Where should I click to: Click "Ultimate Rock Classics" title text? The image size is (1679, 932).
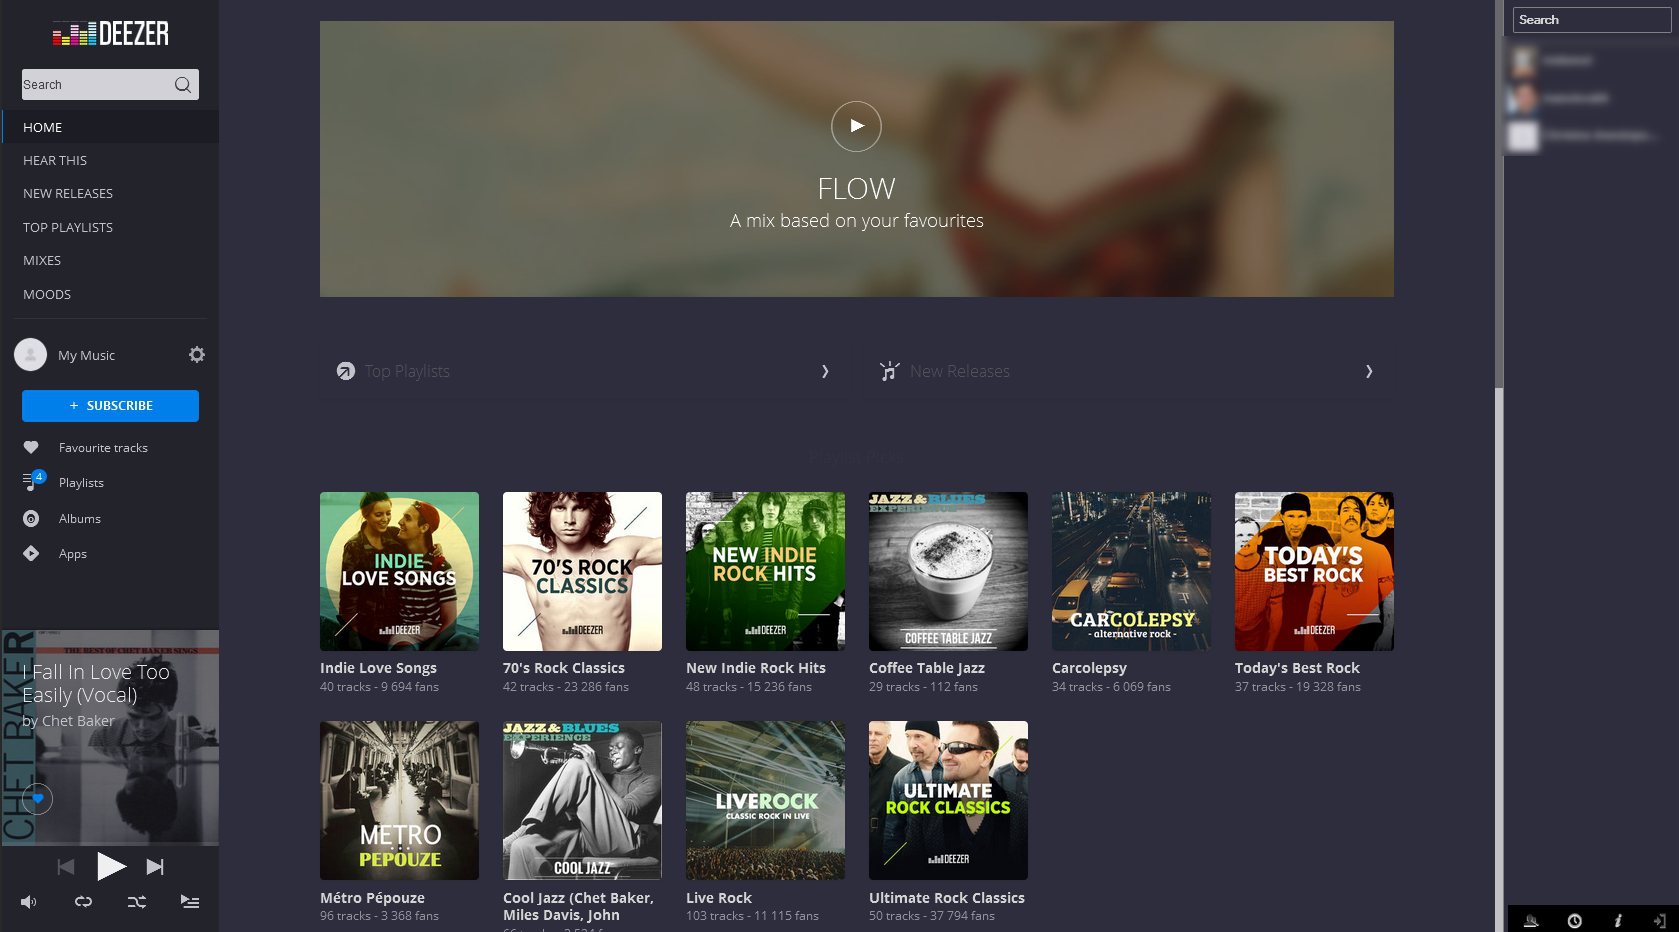tap(946, 898)
